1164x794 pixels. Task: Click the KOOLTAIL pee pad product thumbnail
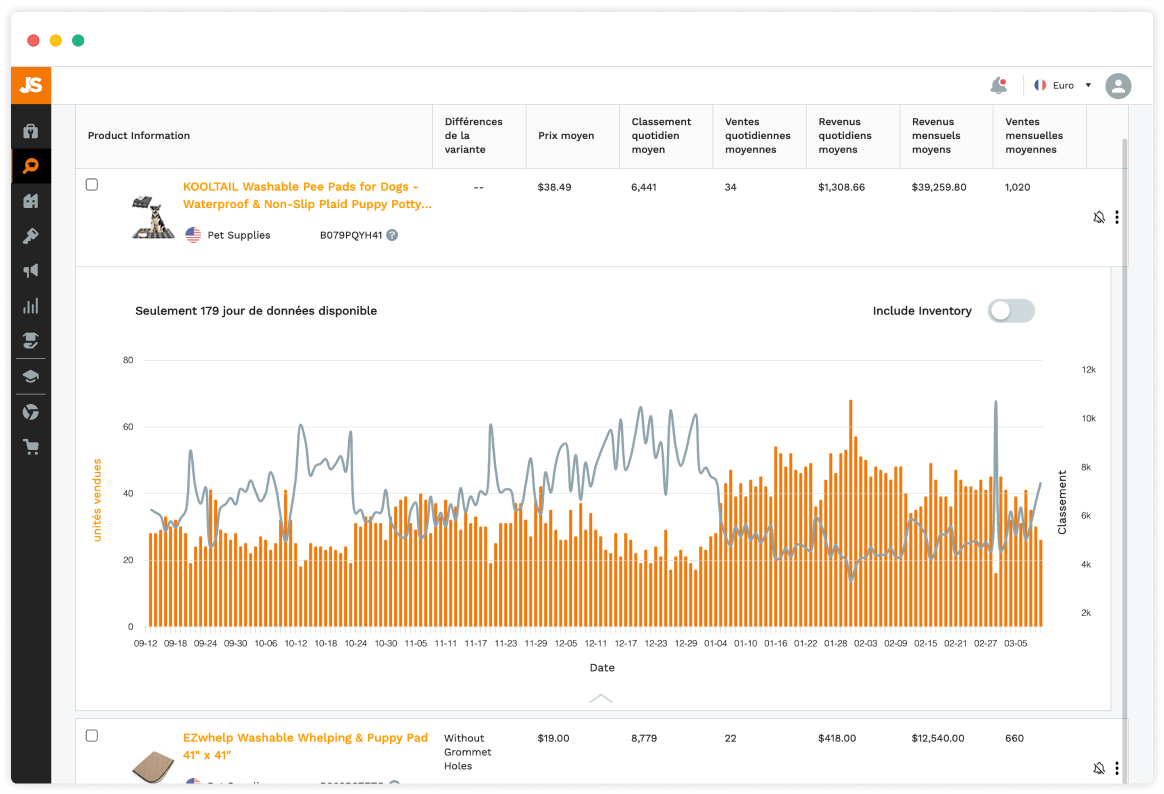pos(153,217)
